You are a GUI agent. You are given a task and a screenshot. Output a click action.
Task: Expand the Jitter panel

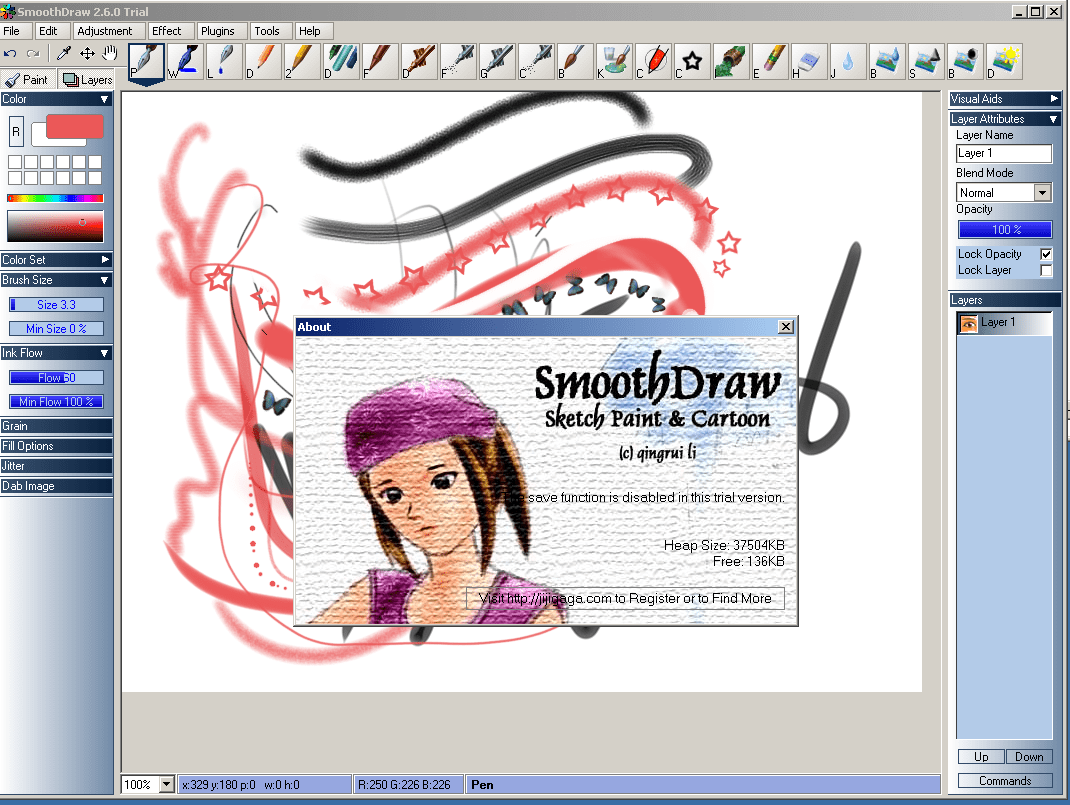click(56, 466)
